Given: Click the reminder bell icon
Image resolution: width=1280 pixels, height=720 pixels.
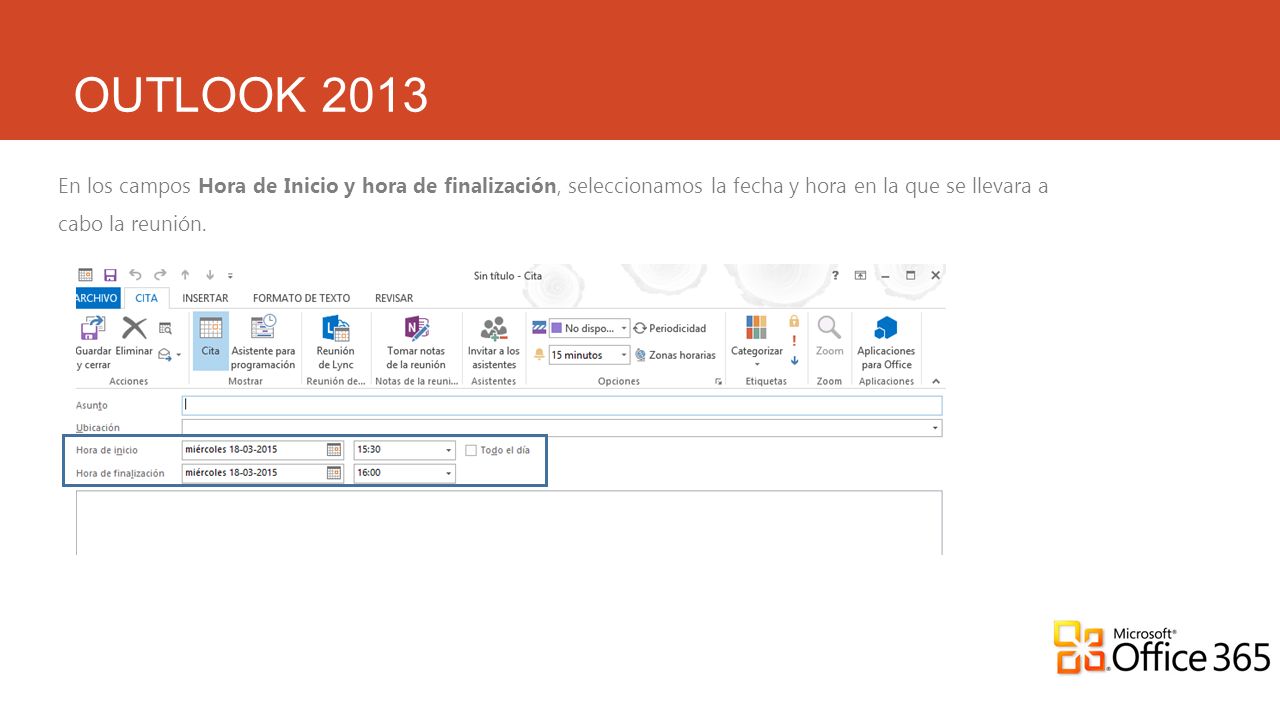Looking at the screenshot, I should click(539, 355).
